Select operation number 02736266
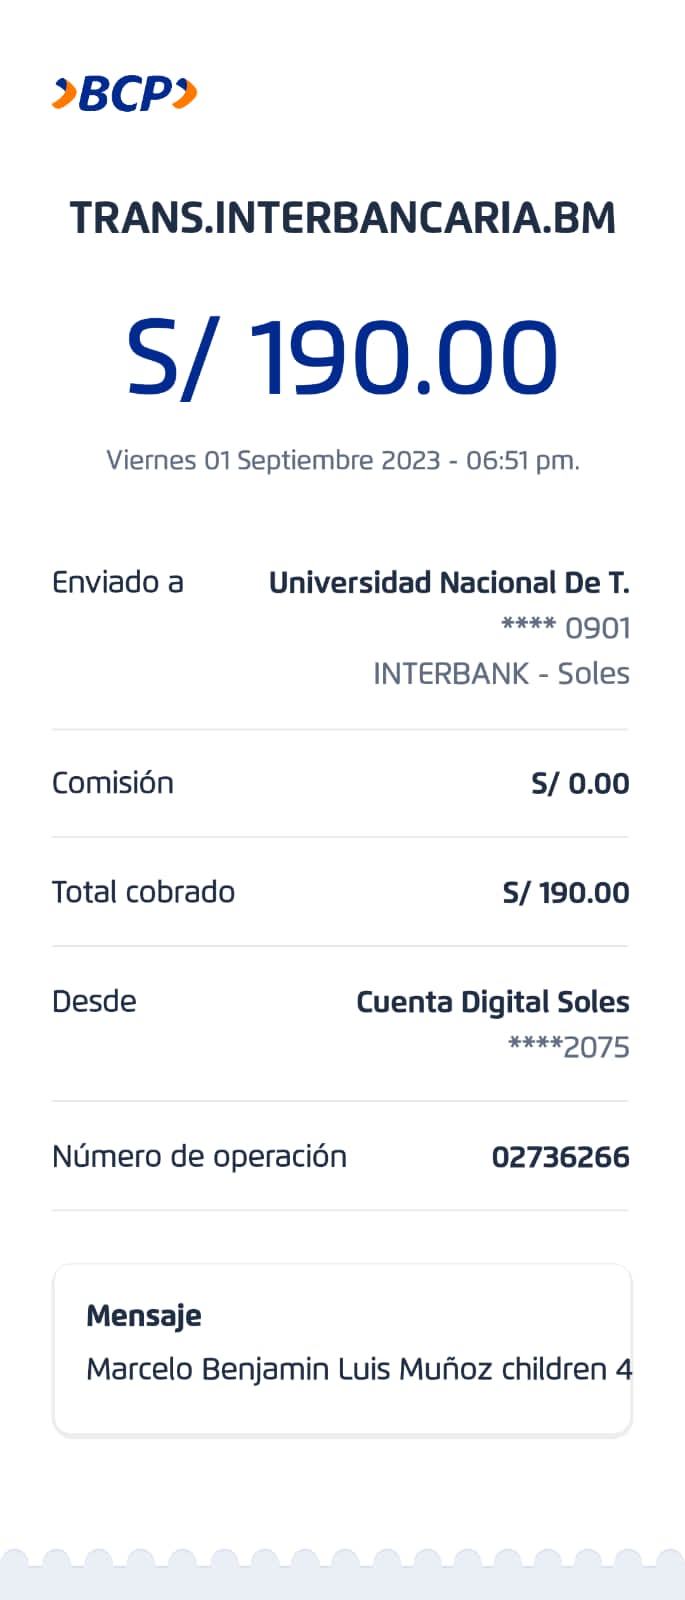 560,1157
